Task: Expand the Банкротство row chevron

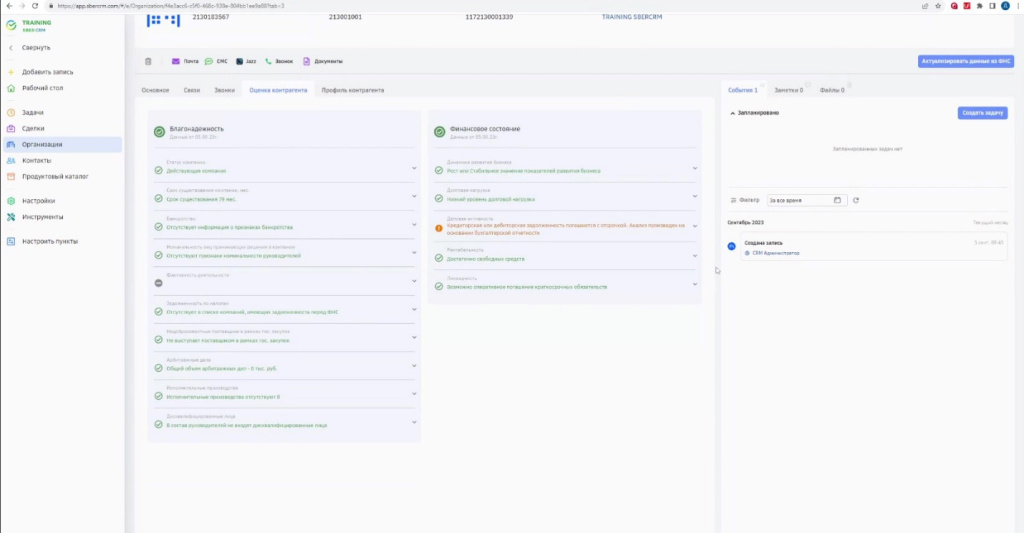Action: [x=414, y=226]
